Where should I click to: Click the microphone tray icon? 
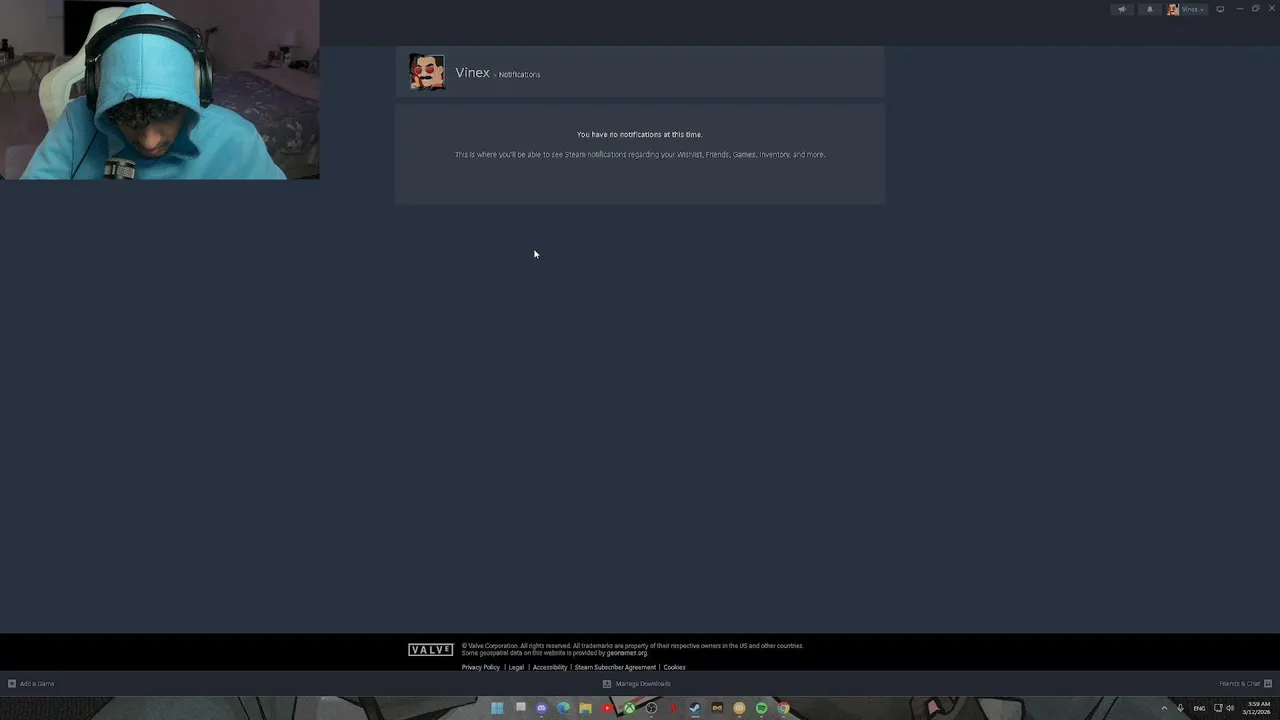point(1181,708)
